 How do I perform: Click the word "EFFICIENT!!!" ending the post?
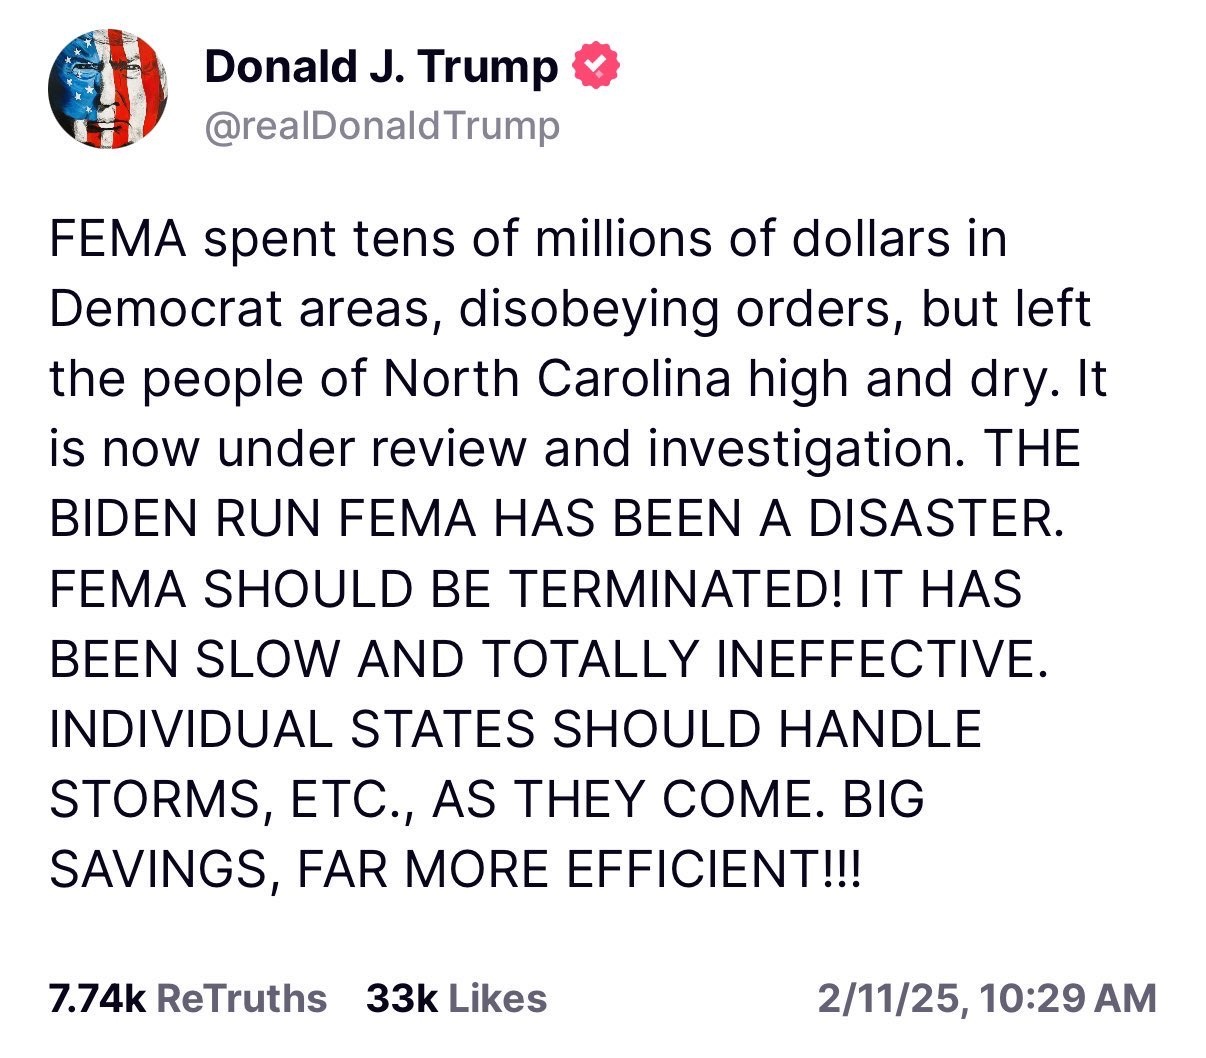[x=713, y=871]
